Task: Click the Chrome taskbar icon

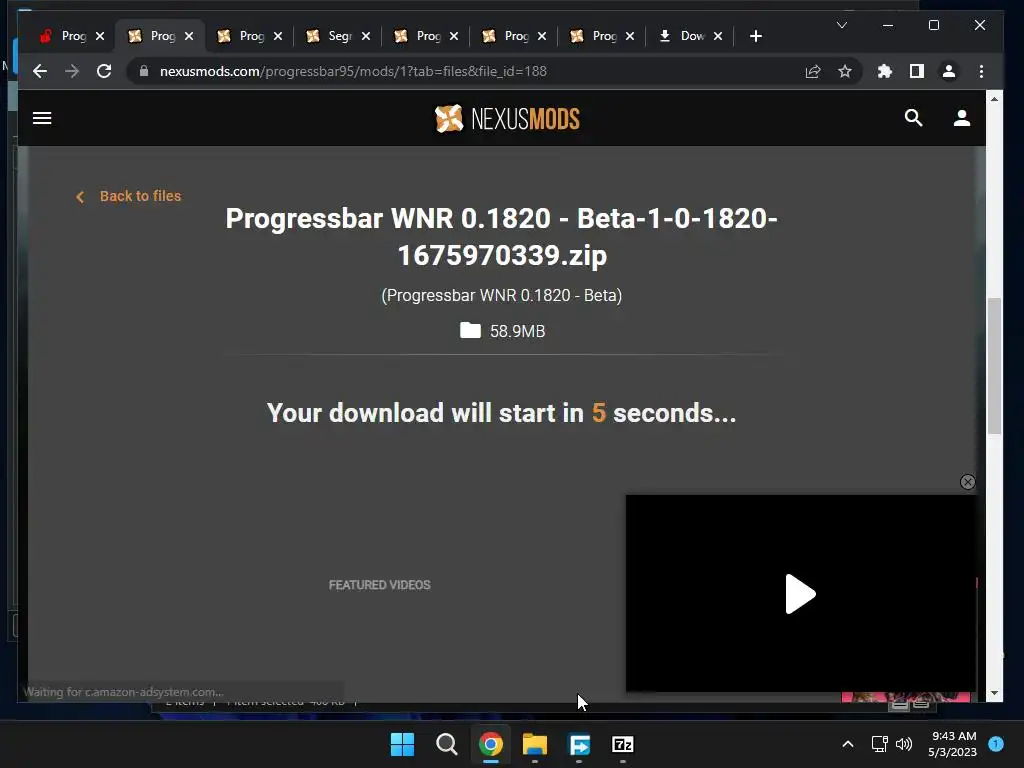Action: (x=490, y=744)
